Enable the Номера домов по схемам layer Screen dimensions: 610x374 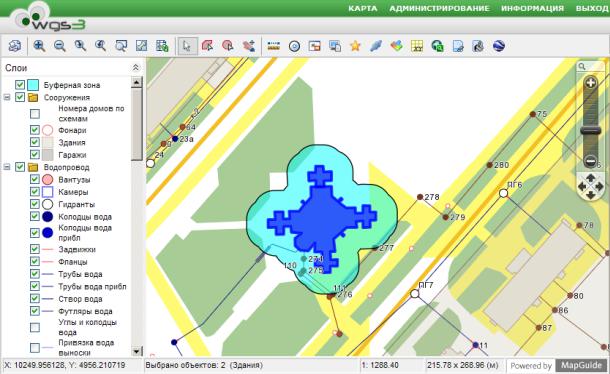pos(35,114)
